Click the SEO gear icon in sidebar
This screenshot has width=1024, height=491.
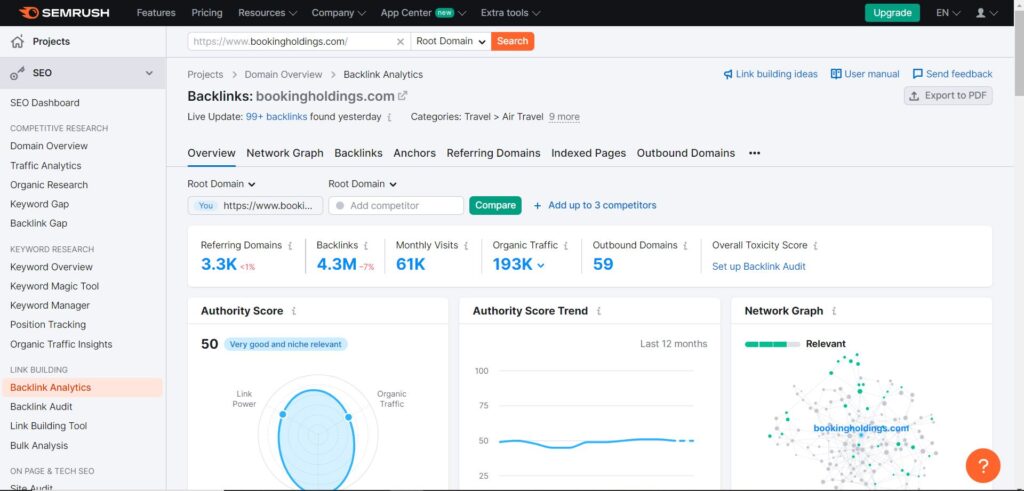pos(18,73)
